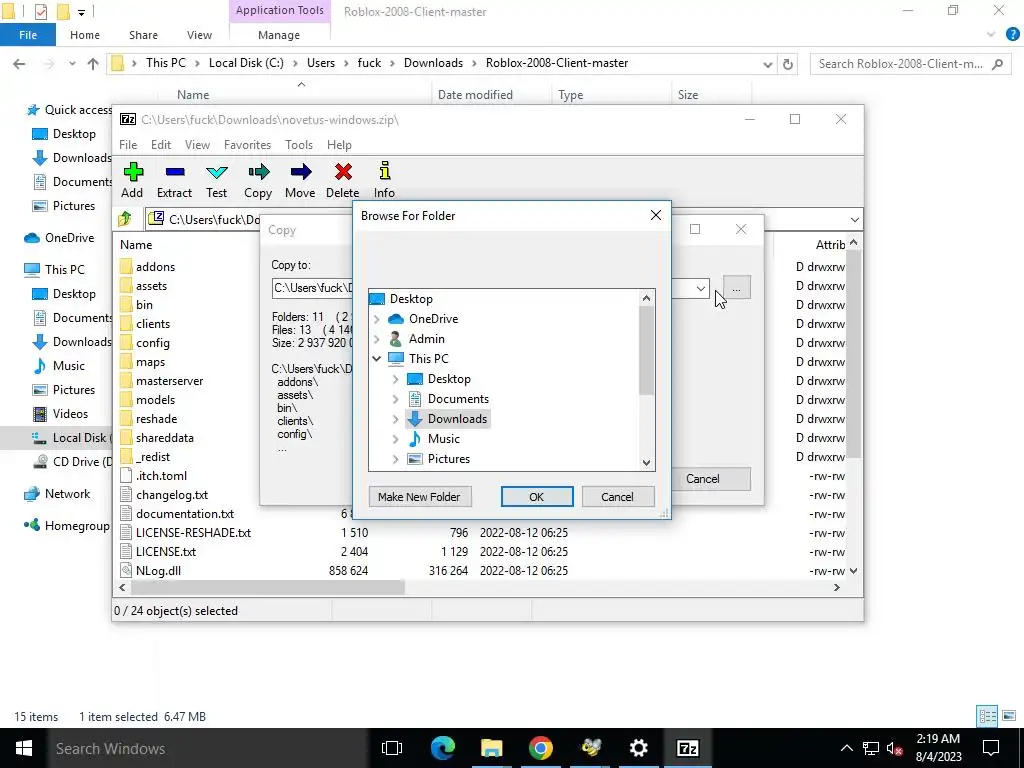Expand Downloads node in folder tree
The image size is (1024, 768).
396,419
